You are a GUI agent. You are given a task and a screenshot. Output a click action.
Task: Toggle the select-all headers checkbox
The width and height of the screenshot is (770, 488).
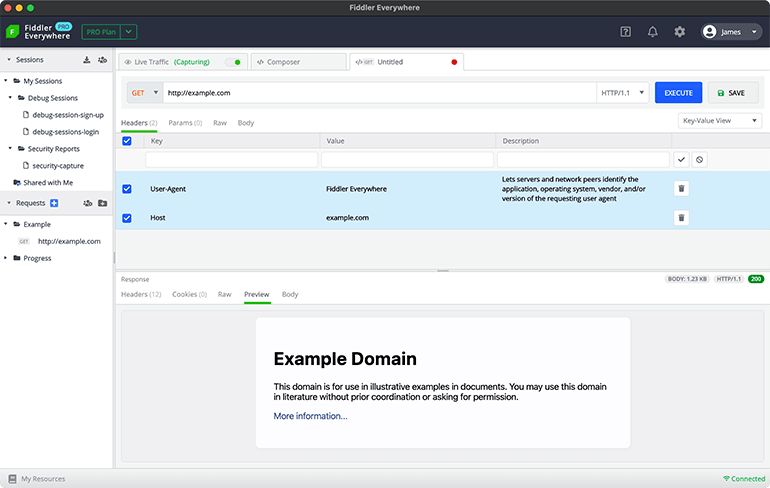click(127, 141)
